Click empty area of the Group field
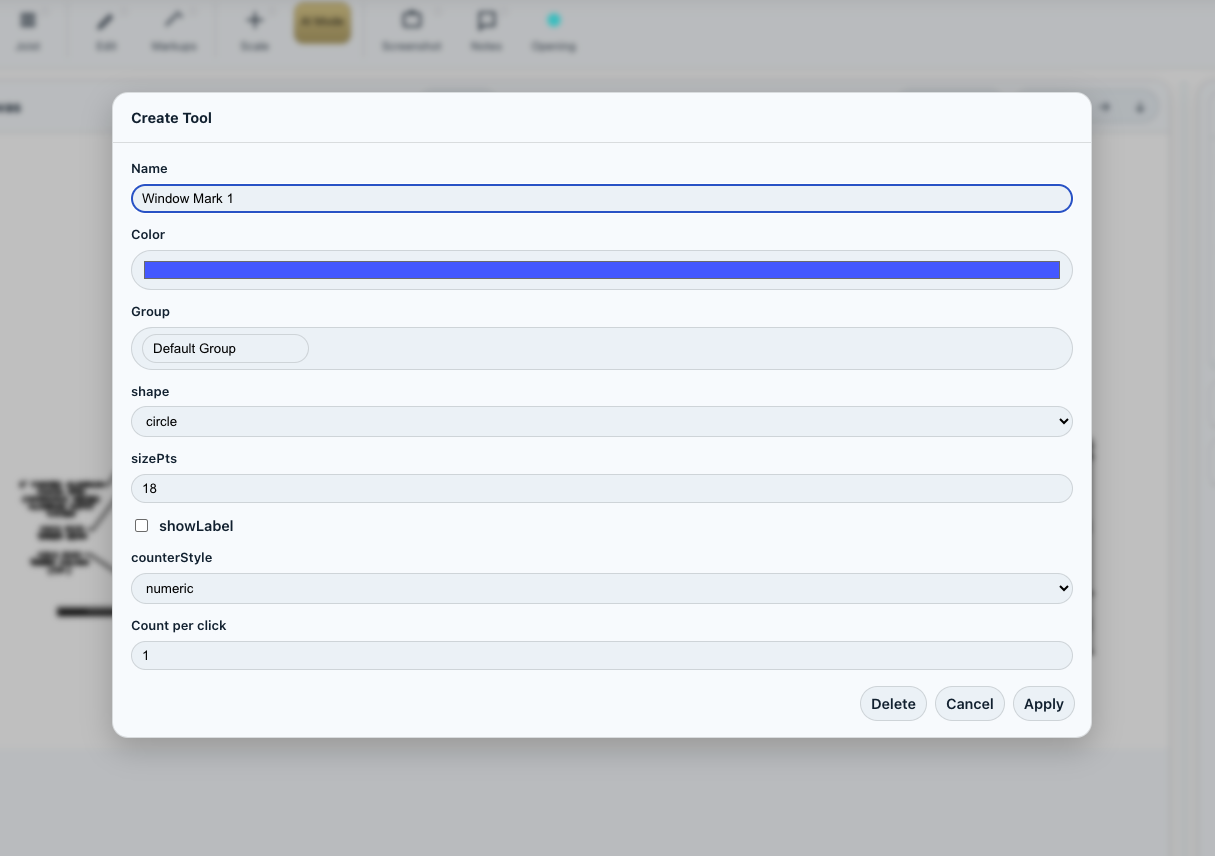Image resolution: width=1215 pixels, height=856 pixels. click(690, 349)
